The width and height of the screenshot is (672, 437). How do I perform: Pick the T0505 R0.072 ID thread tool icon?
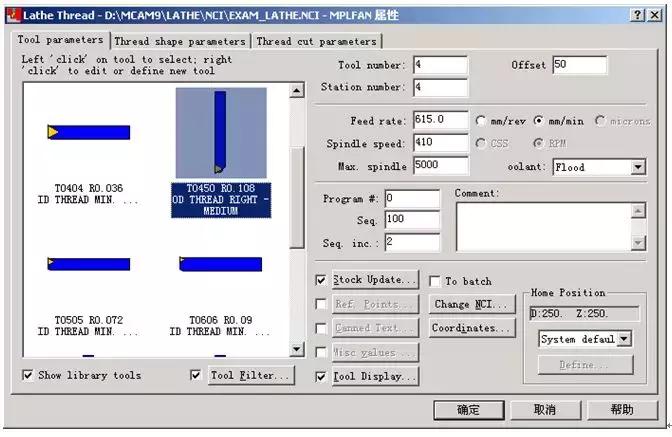(x=89, y=264)
